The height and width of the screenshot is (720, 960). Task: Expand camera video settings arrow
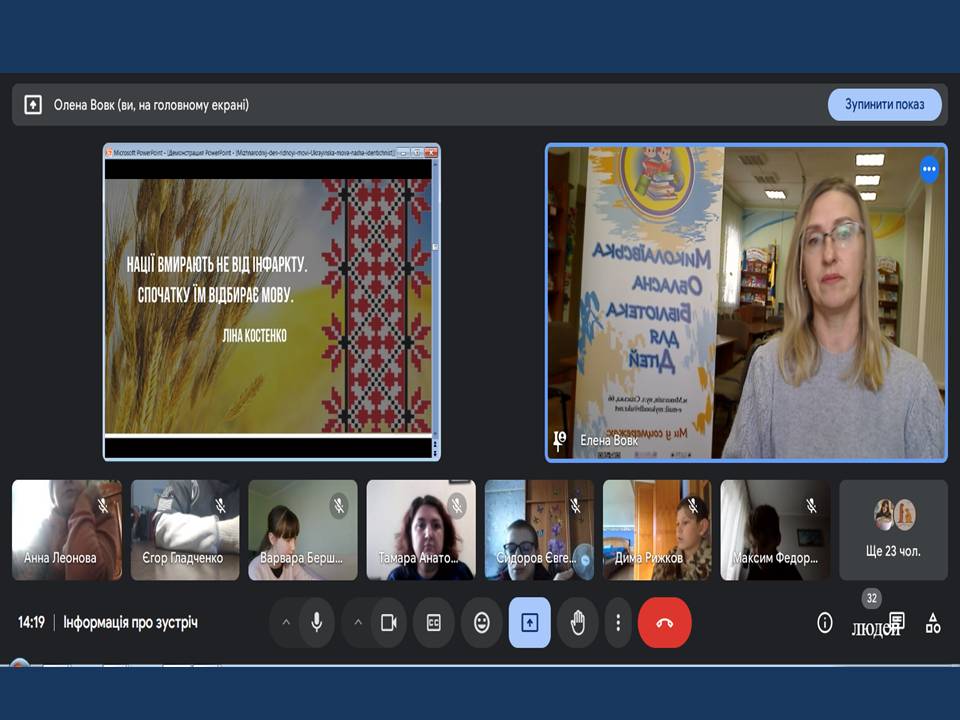click(358, 622)
